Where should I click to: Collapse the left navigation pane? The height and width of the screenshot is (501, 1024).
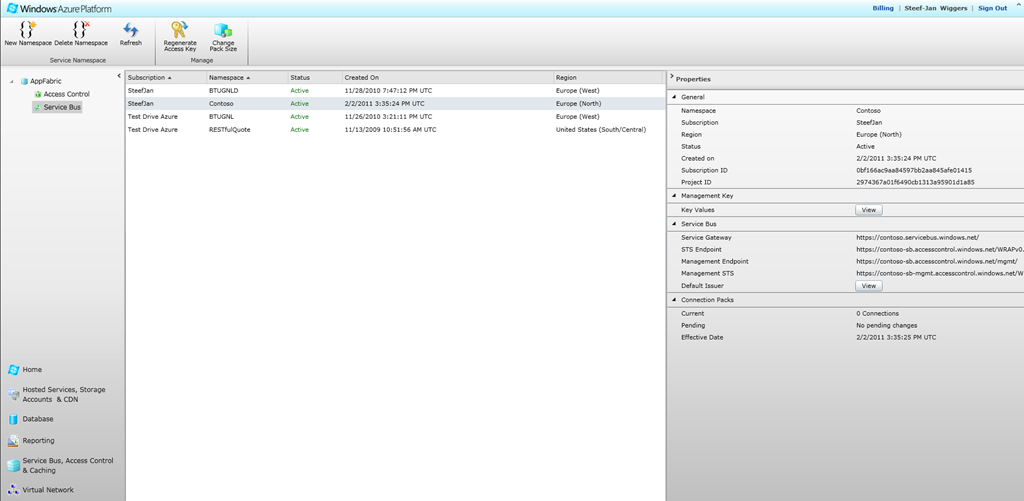tap(119, 76)
